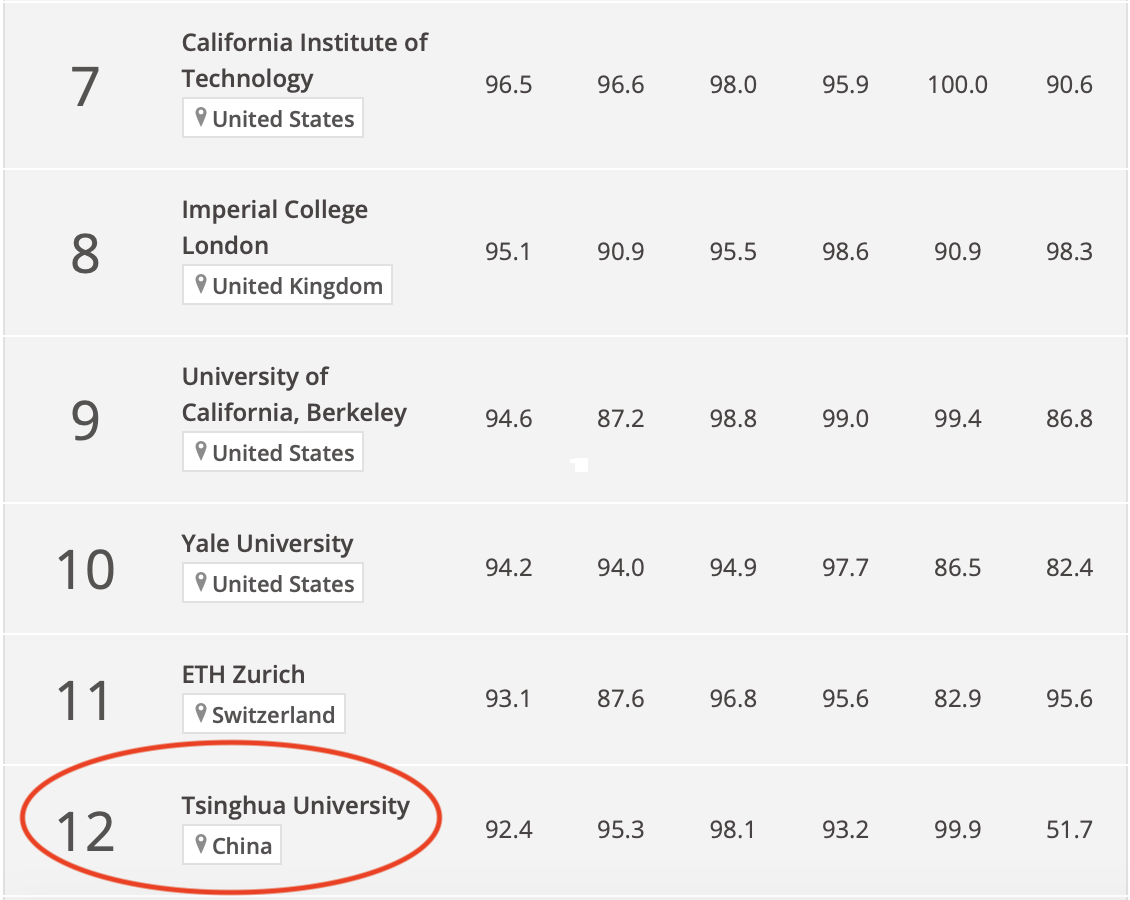Screen dimensions: 1130x900
Task: Open University of California, Berkeley link
Action: point(294,395)
